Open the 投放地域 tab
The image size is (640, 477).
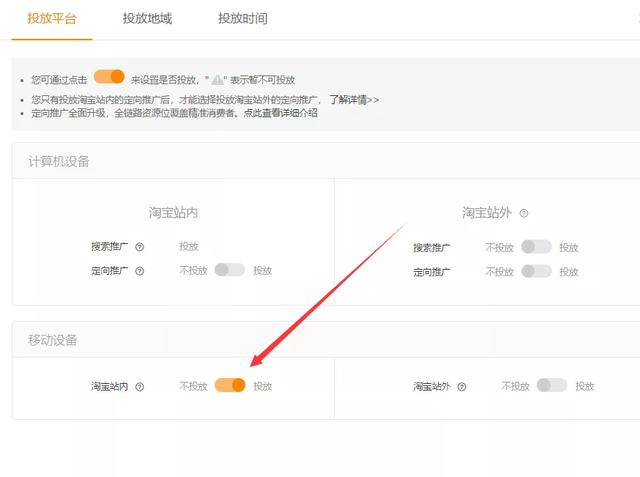point(147,19)
